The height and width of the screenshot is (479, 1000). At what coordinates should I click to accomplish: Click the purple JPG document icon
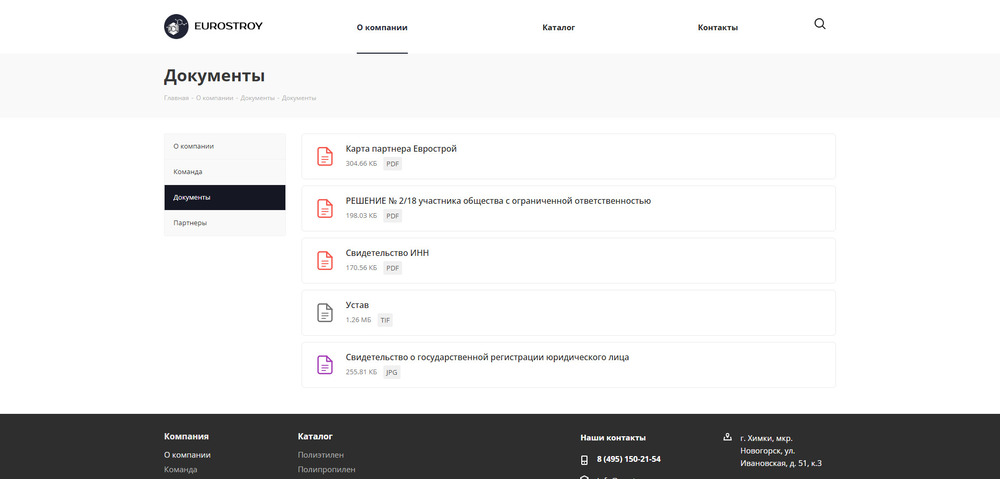point(325,364)
